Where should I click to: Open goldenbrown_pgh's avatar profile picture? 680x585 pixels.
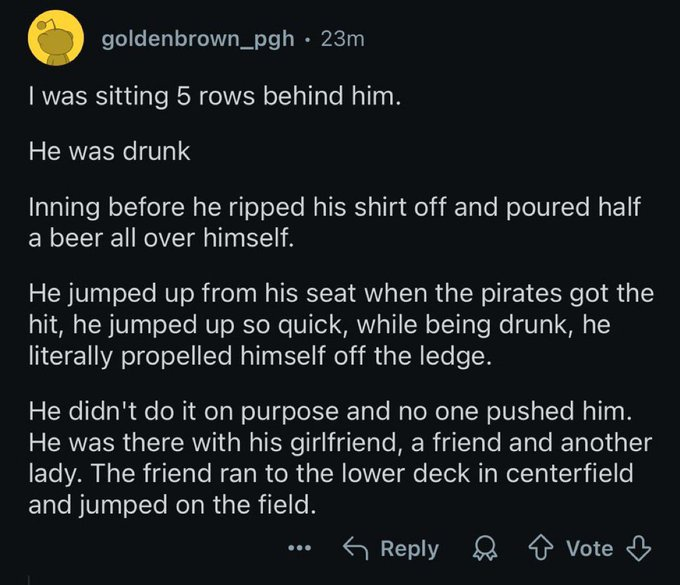[54, 42]
